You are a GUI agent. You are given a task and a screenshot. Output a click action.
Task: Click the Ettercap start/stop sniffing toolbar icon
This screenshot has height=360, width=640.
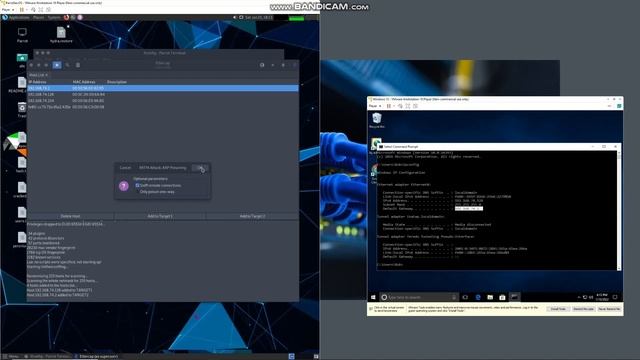click(x=57, y=65)
